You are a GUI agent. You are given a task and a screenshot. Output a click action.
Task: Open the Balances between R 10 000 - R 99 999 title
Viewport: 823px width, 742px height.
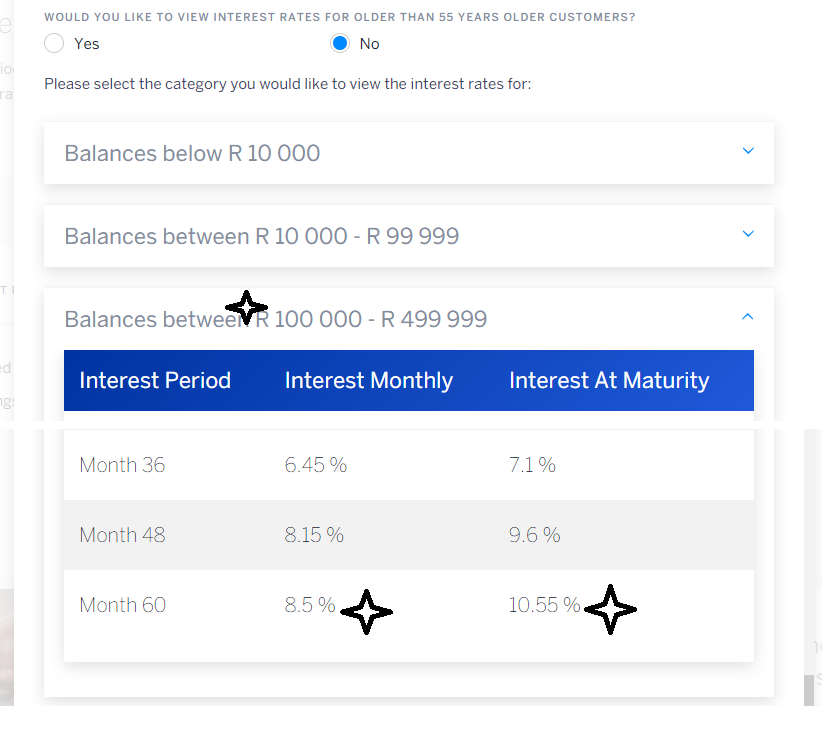pos(261,236)
